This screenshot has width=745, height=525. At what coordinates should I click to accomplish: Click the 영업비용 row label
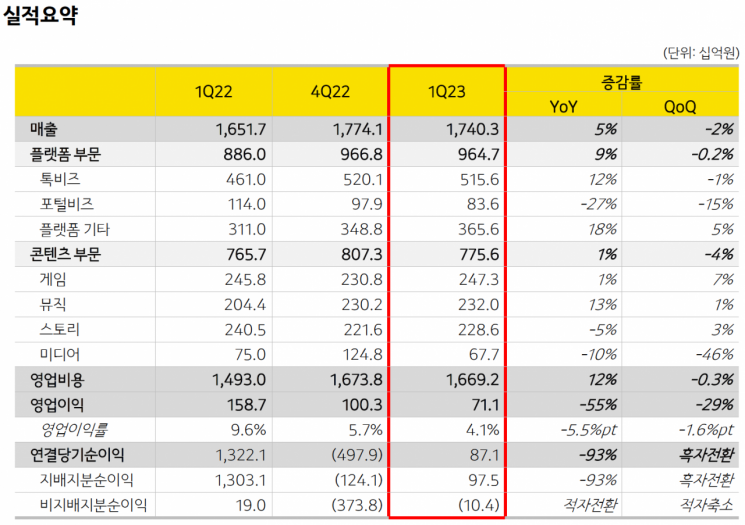[60, 380]
